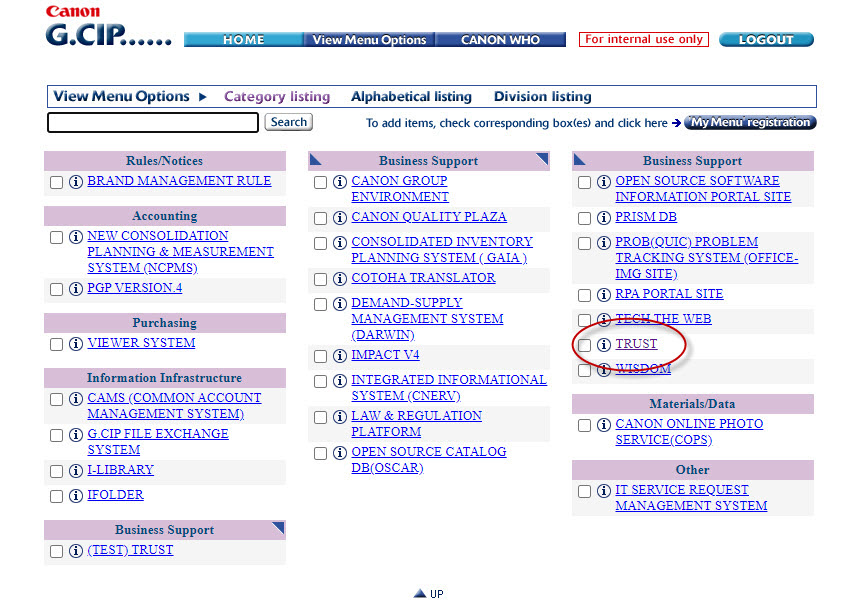This screenshot has height=600, width=865.
Task: Open info icon for IT SERVICE REQUEST
Action: click(604, 491)
